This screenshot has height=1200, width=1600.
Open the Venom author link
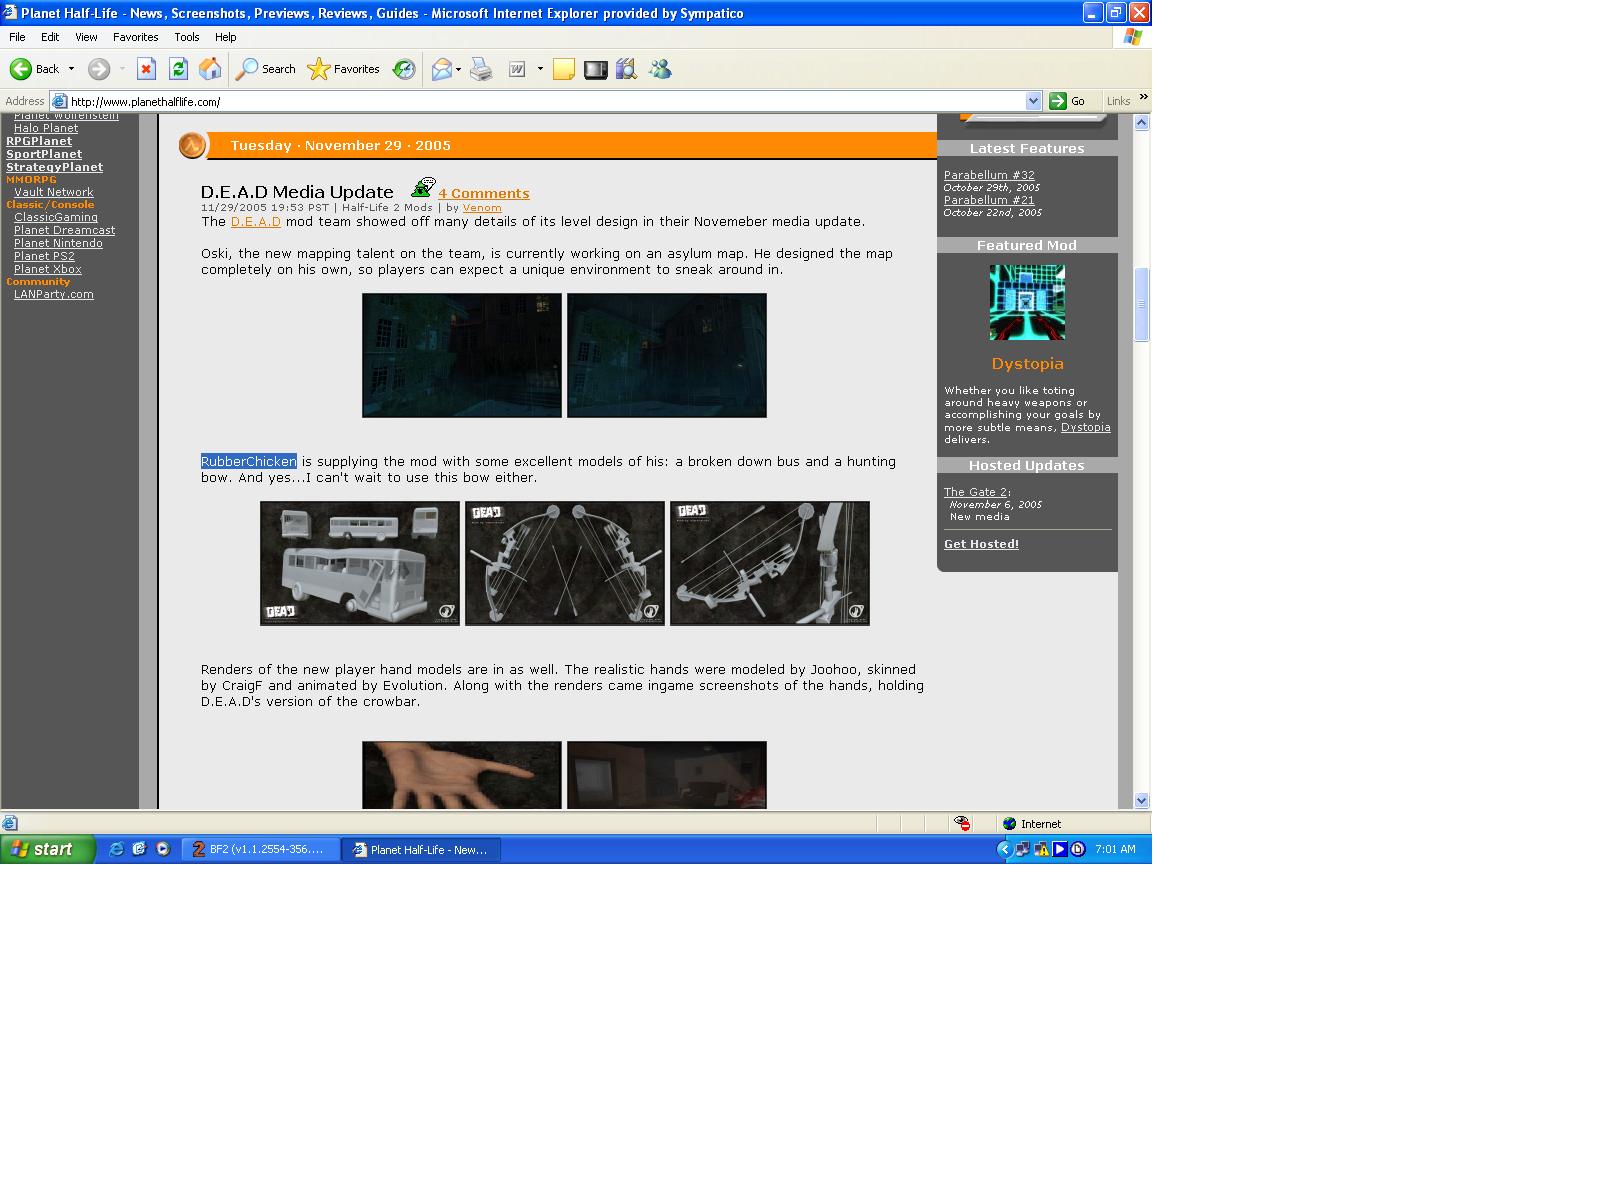point(482,208)
